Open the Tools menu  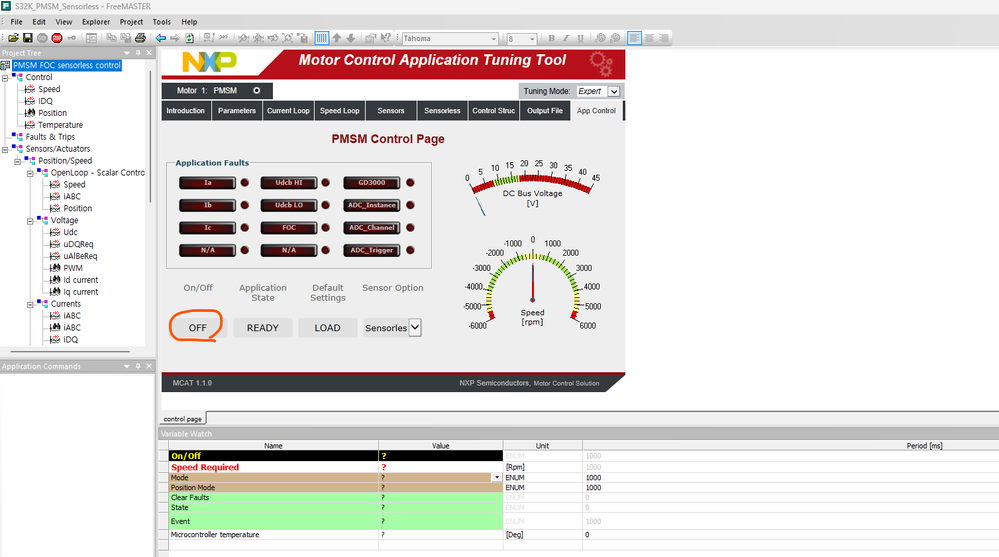161,22
